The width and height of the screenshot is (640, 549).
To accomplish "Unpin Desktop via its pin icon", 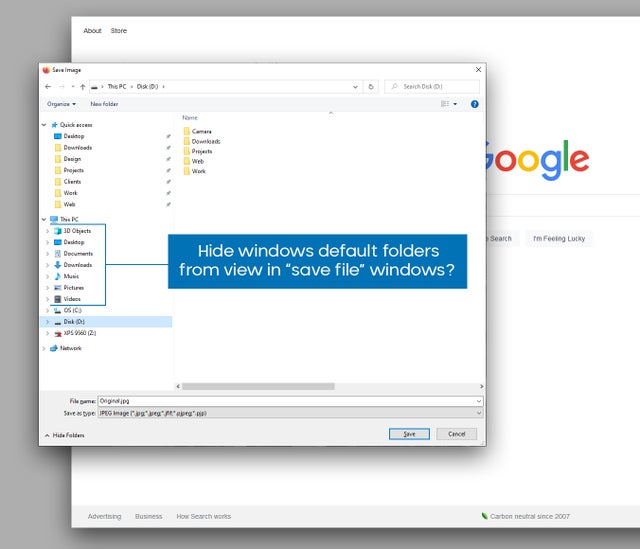I will 168,136.
